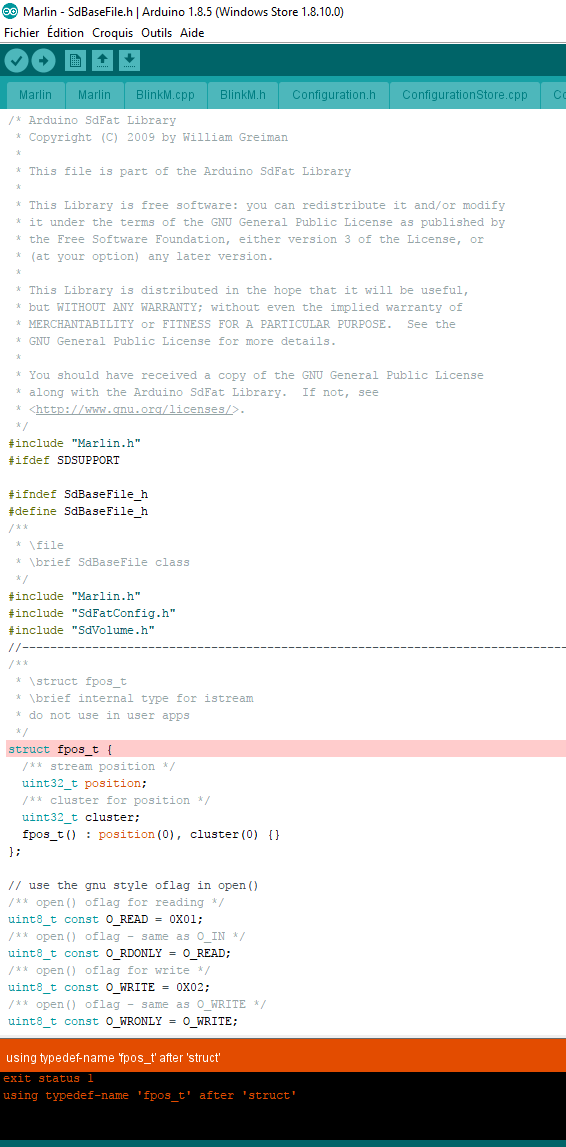Open the Croquis menu
Screen dimensions: 566x1147
[x=113, y=33]
